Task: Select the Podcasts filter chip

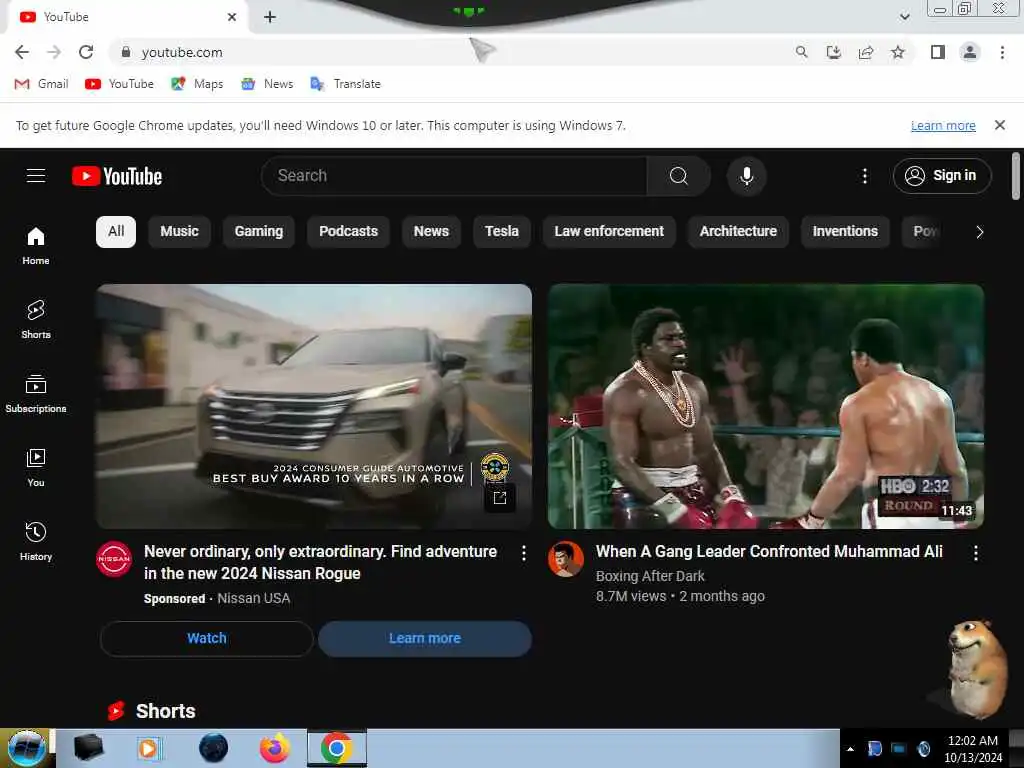Action: [348, 232]
